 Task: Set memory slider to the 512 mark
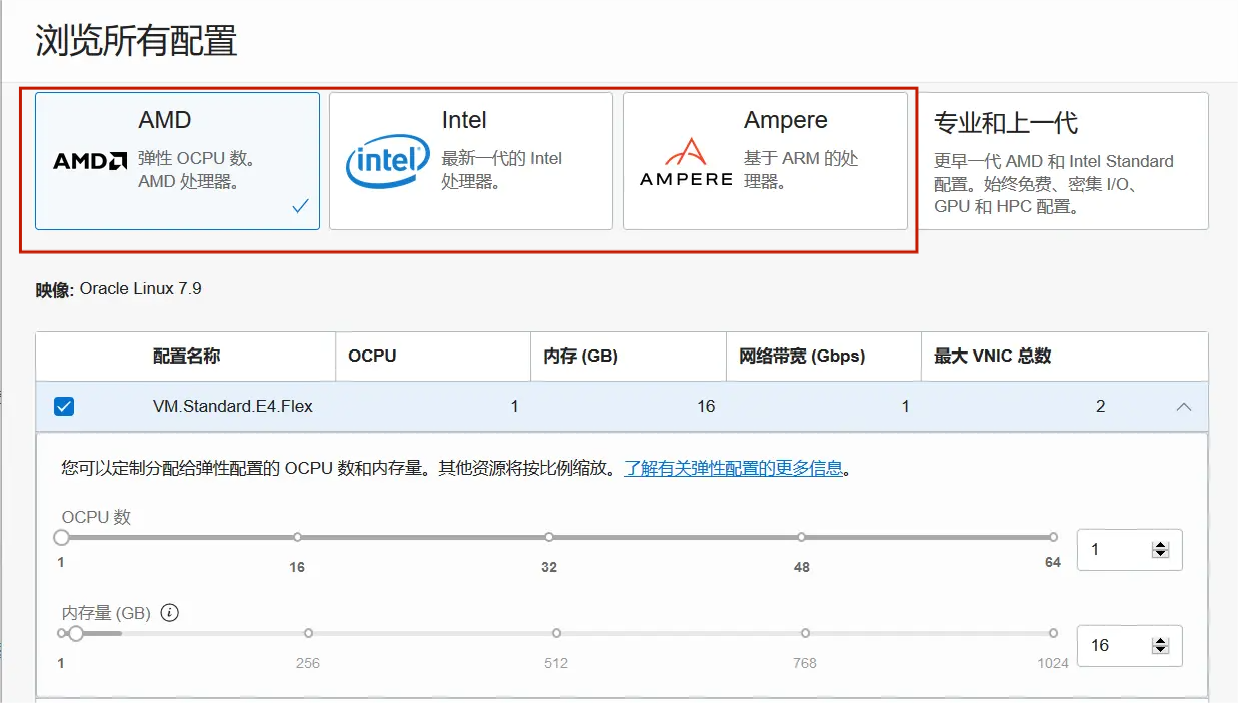point(556,633)
